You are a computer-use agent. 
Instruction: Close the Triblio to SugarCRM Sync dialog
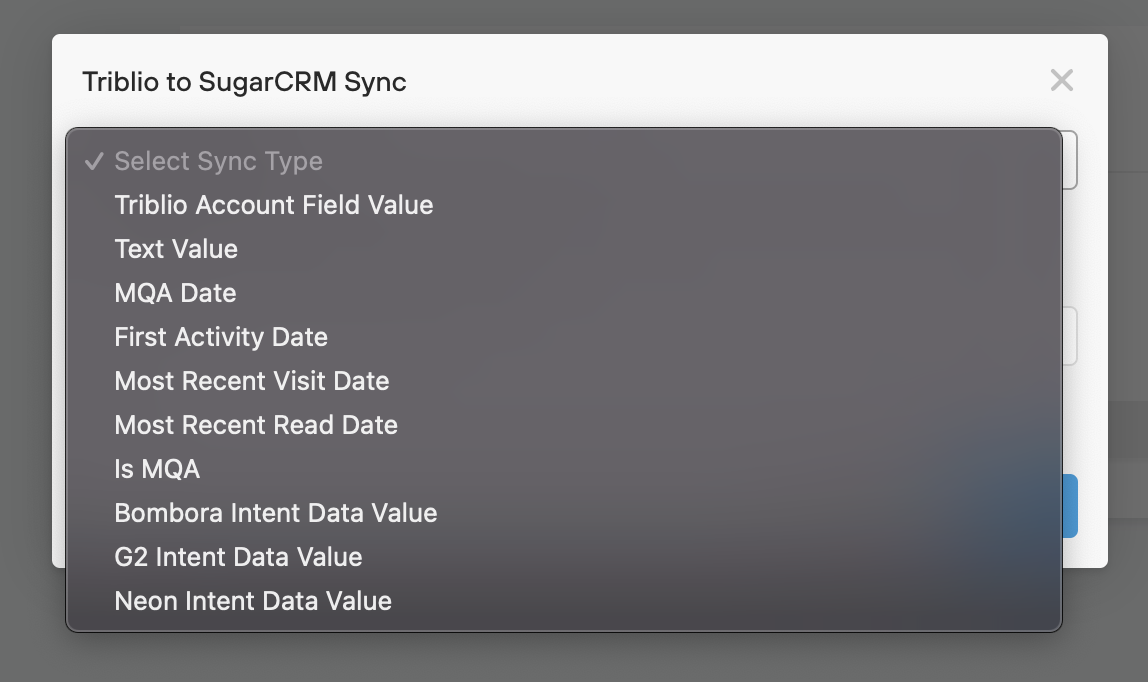pyautogui.click(x=1062, y=80)
